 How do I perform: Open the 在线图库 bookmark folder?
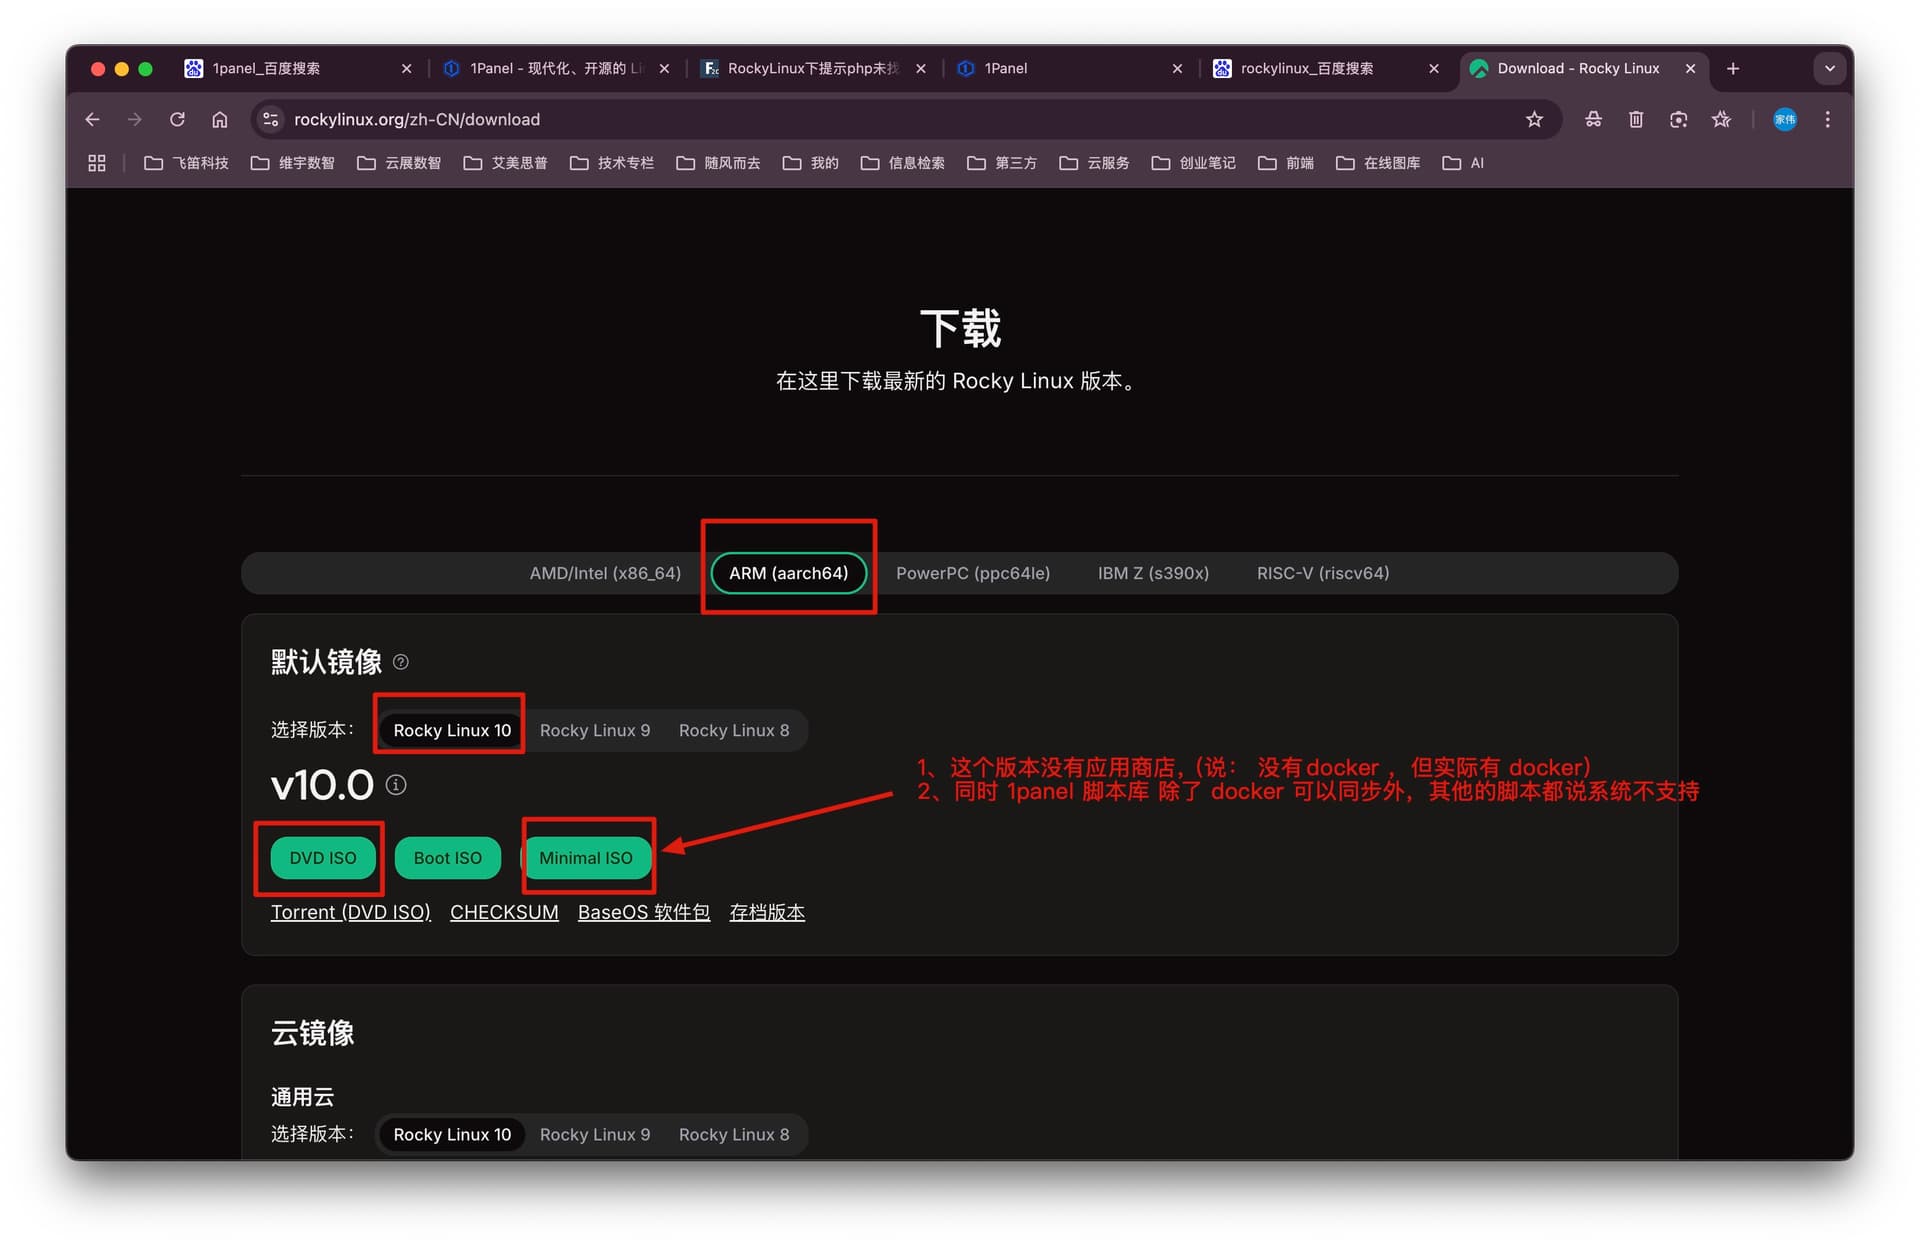tap(1378, 163)
